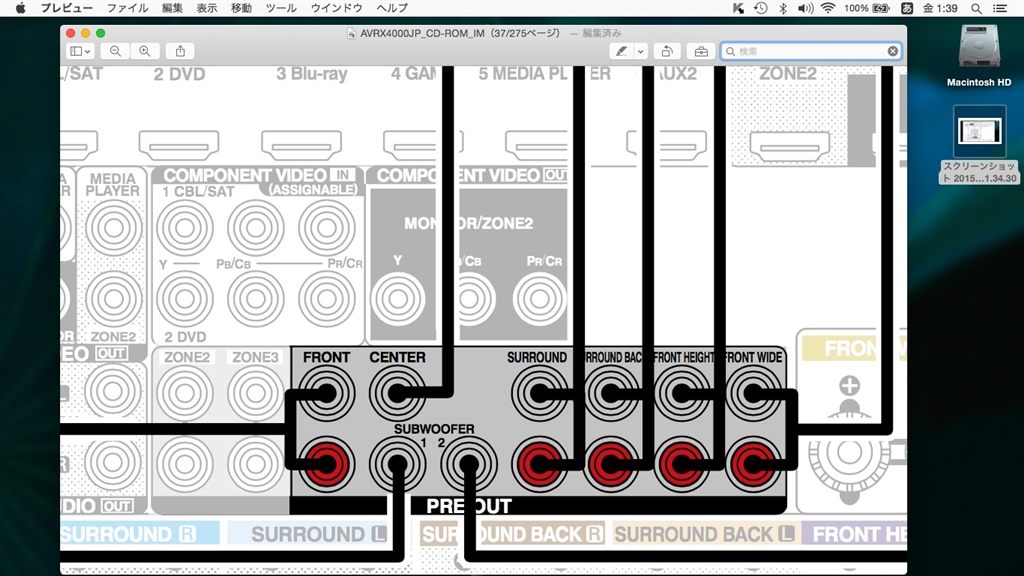Image resolution: width=1024 pixels, height=576 pixels.
Task: Open the sidebar view options button
Action: point(80,51)
